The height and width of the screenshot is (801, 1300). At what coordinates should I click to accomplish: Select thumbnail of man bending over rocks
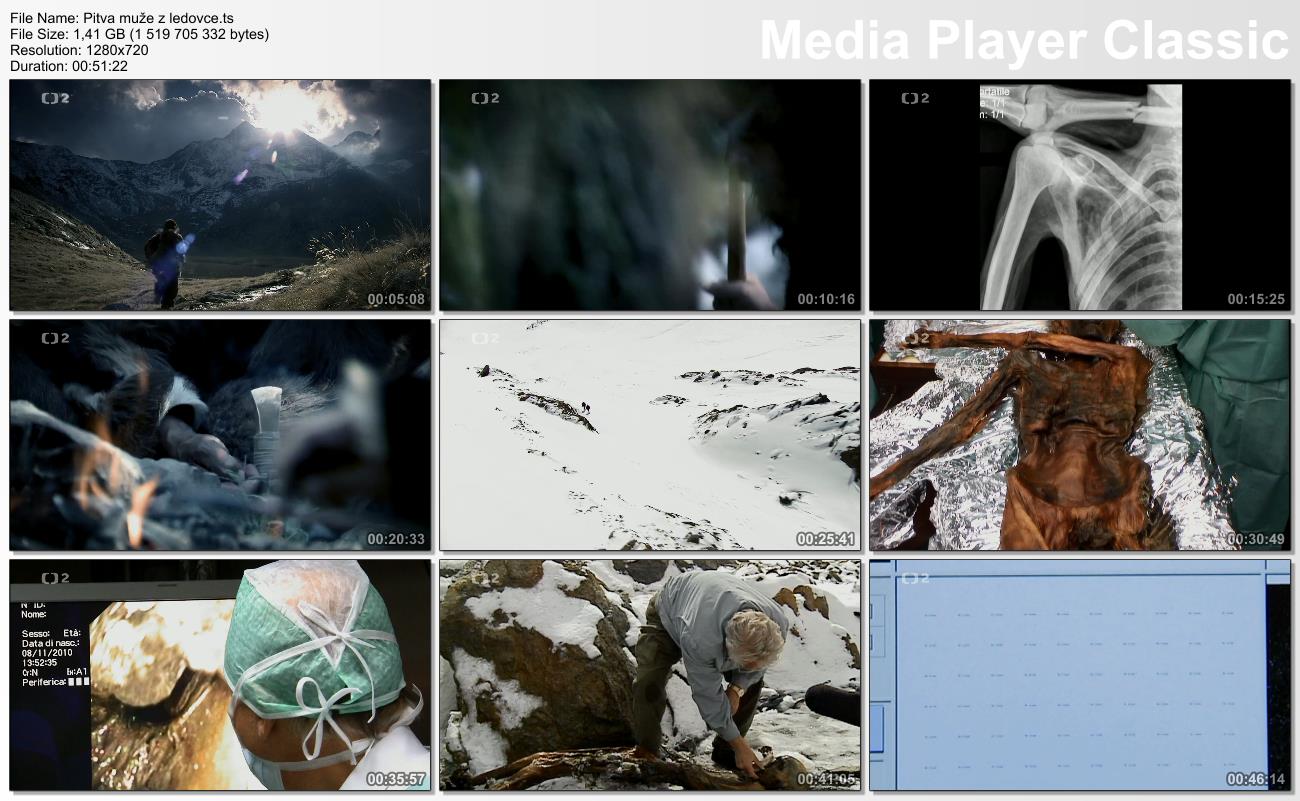pos(650,675)
